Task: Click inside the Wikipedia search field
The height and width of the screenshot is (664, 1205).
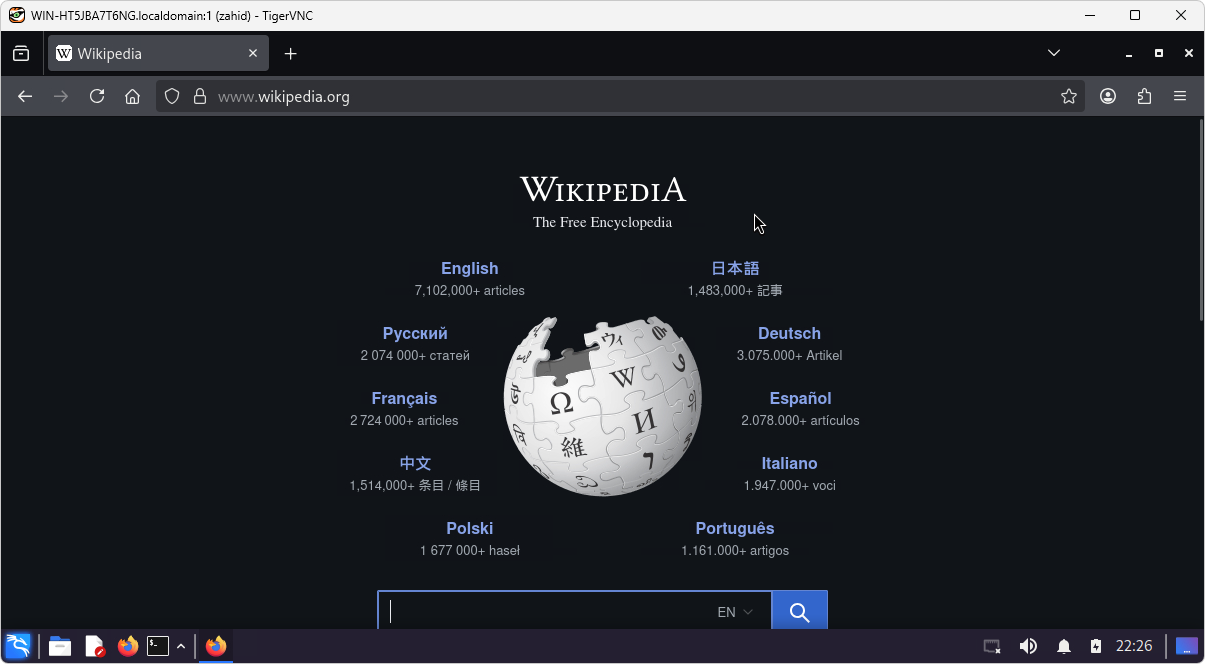Action: click(x=550, y=610)
